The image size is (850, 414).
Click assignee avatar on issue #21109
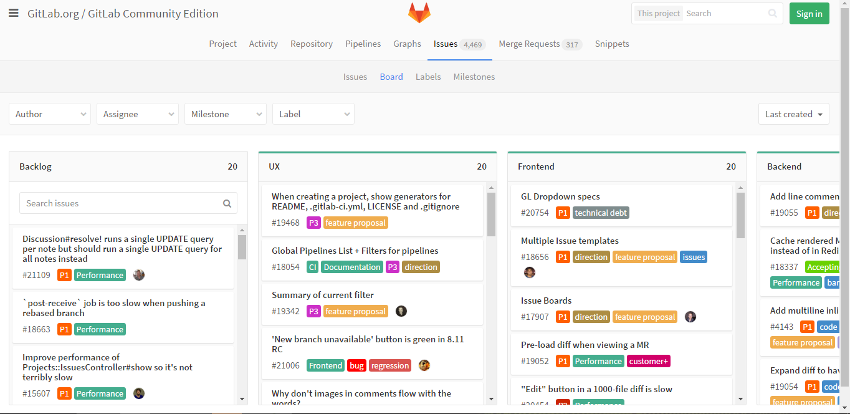pos(139,275)
